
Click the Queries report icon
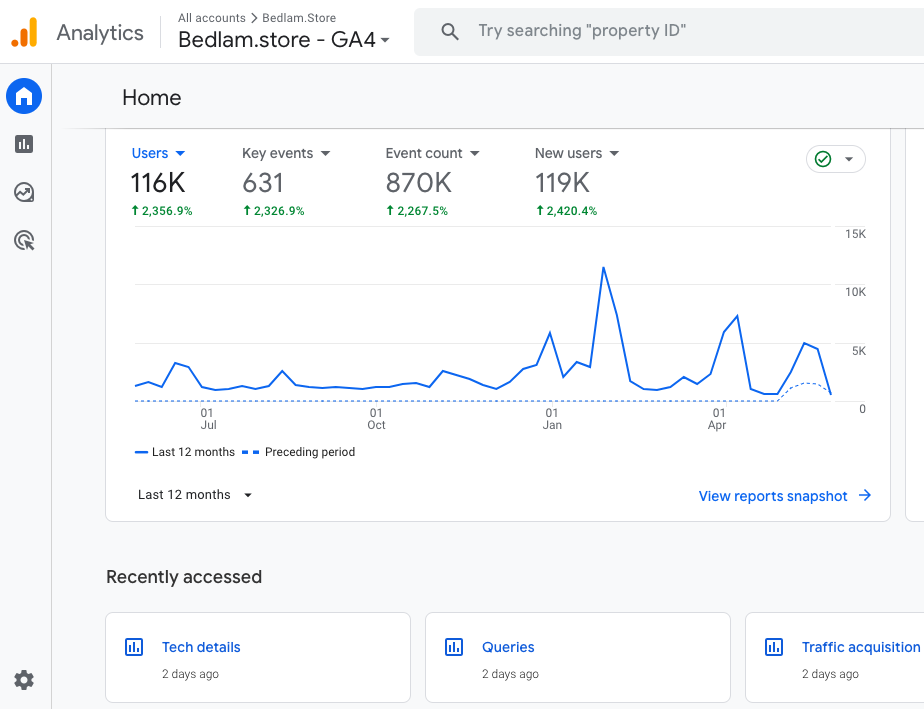454,647
